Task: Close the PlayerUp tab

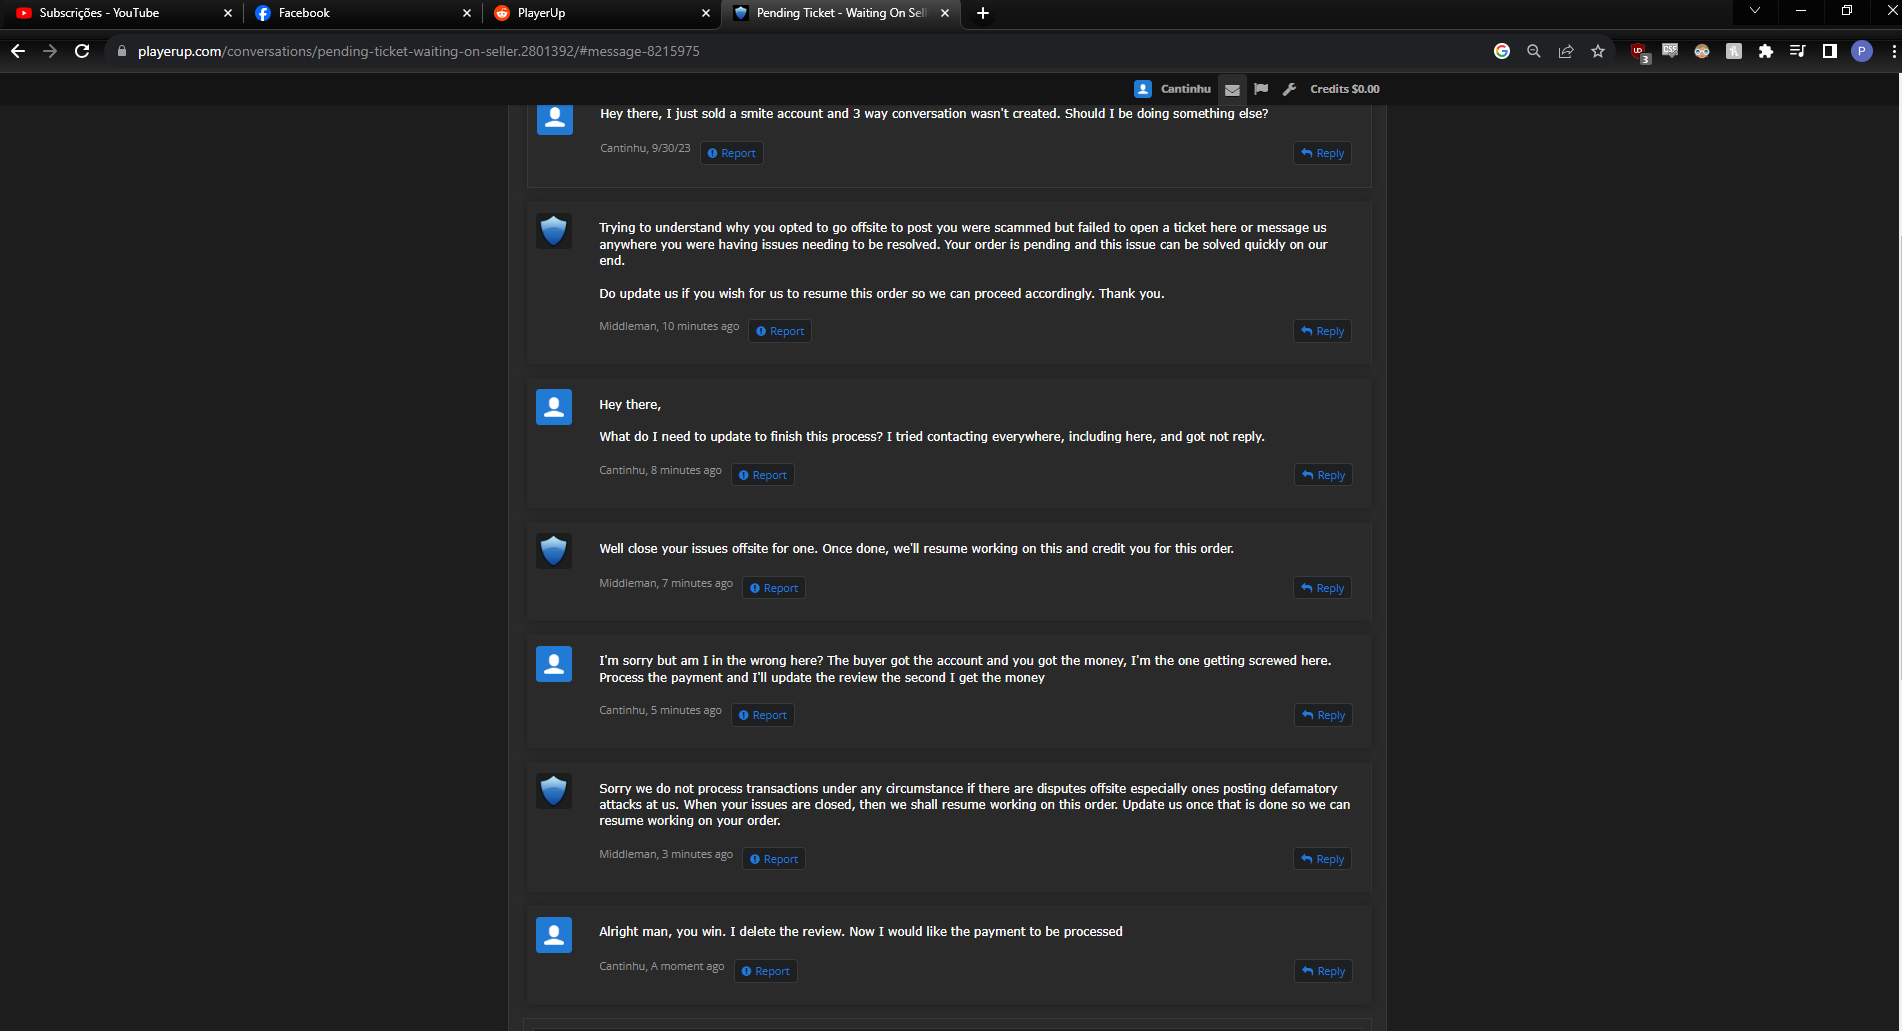Action: click(x=706, y=13)
